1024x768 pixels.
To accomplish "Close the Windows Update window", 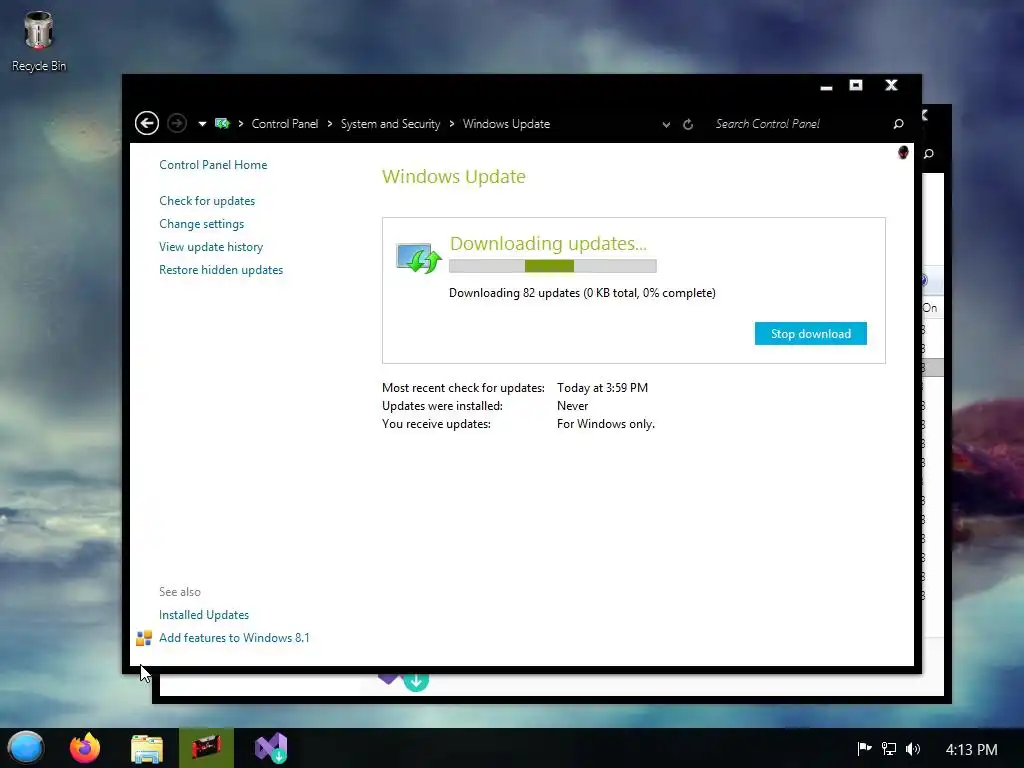I will (x=891, y=86).
